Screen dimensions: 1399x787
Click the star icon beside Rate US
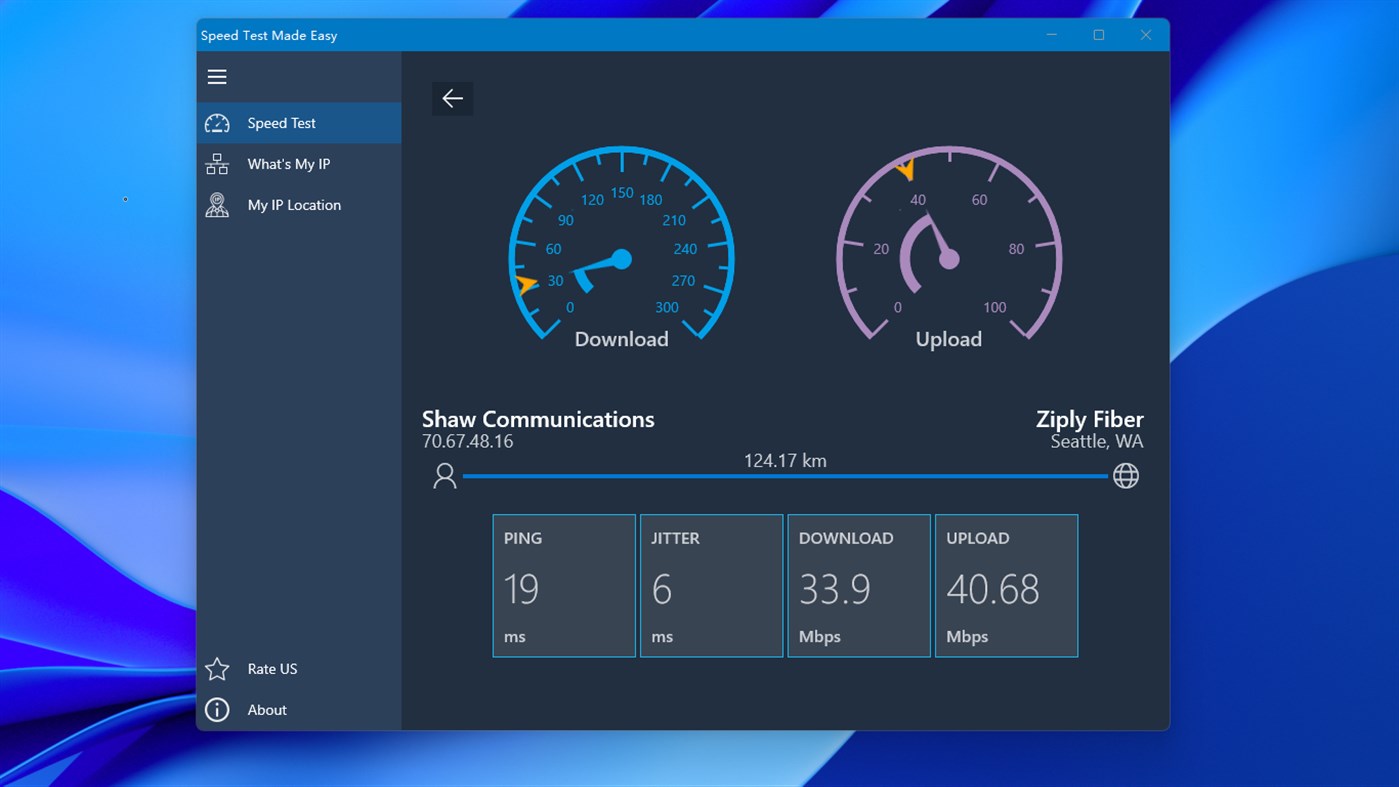[217, 668]
